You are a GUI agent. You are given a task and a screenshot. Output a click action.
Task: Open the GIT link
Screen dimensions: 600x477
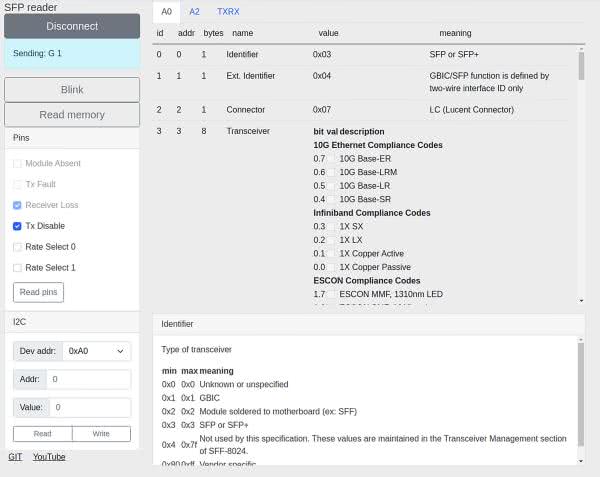pos(15,457)
